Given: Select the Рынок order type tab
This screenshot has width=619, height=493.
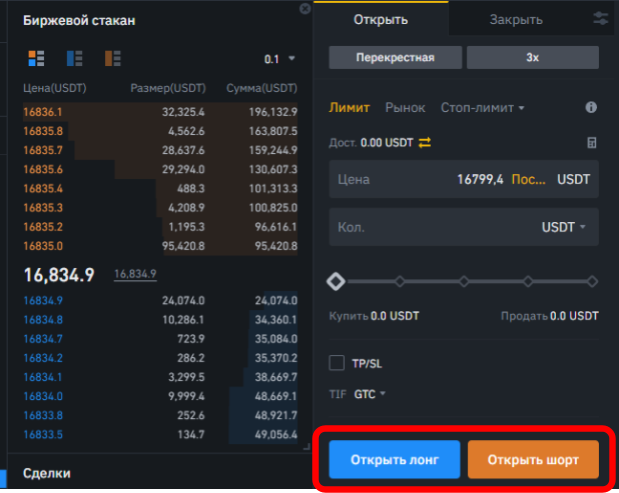Looking at the screenshot, I should pyautogui.click(x=405, y=107).
